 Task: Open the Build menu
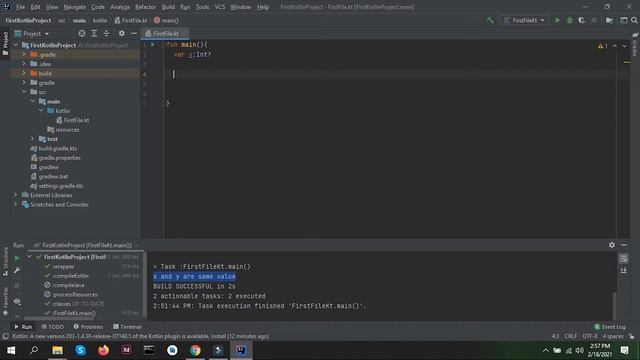(168, 7)
